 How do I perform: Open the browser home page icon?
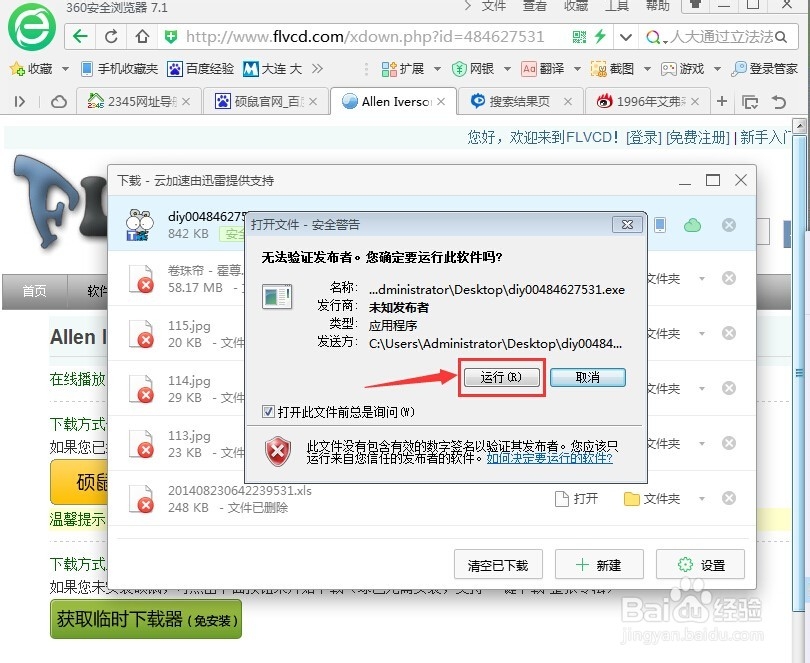tap(142, 37)
